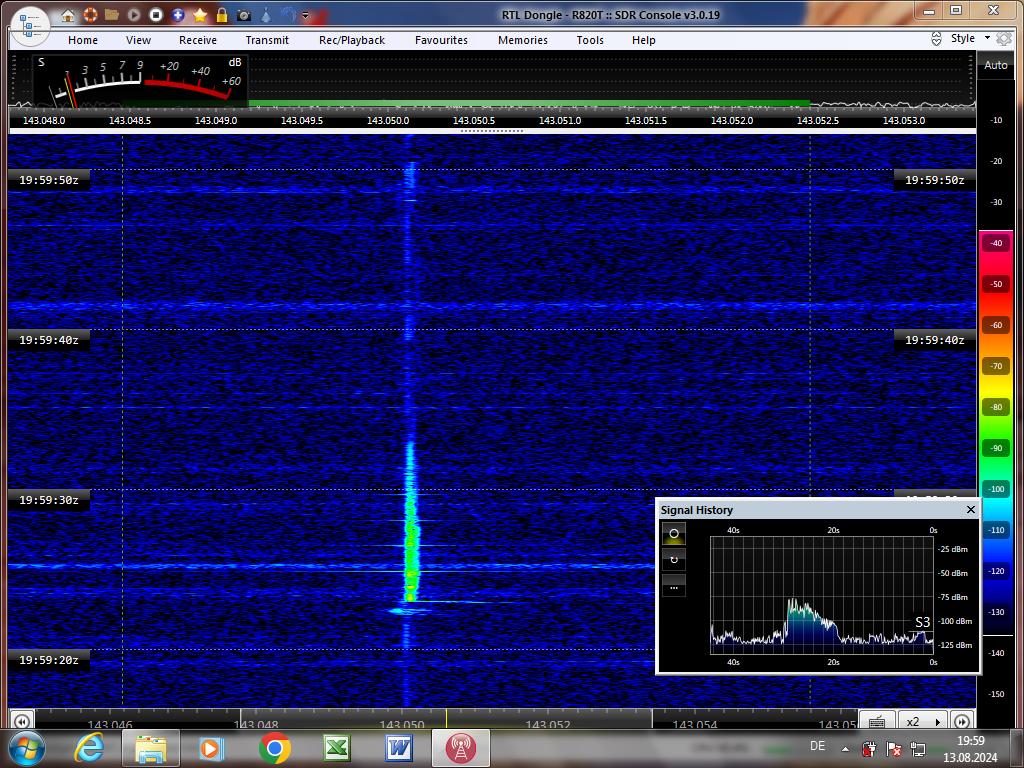The image size is (1024, 768).
Task: Open the Transmit ribbon tab
Action: tap(267, 40)
